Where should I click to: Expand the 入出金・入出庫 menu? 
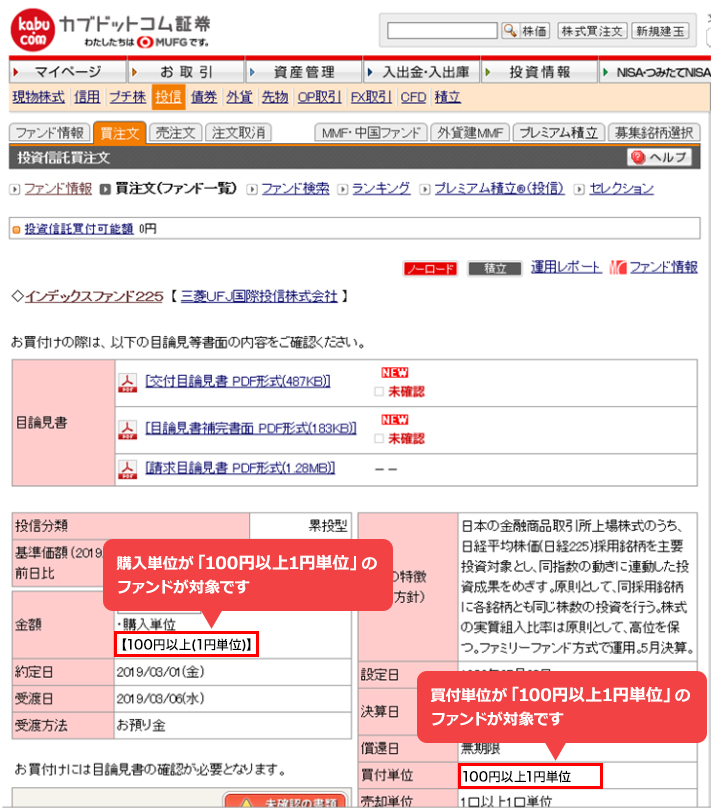tap(421, 72)
